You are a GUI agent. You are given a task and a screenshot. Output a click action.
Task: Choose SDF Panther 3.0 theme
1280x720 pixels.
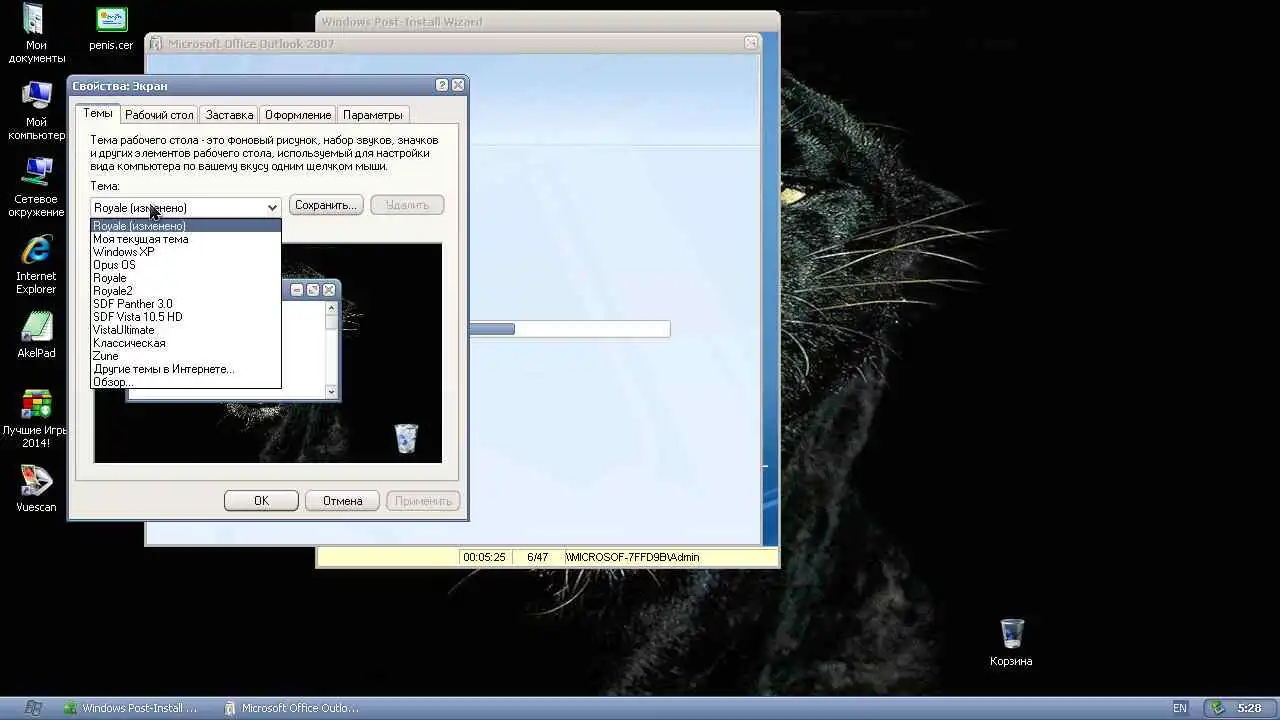[186, 304]
